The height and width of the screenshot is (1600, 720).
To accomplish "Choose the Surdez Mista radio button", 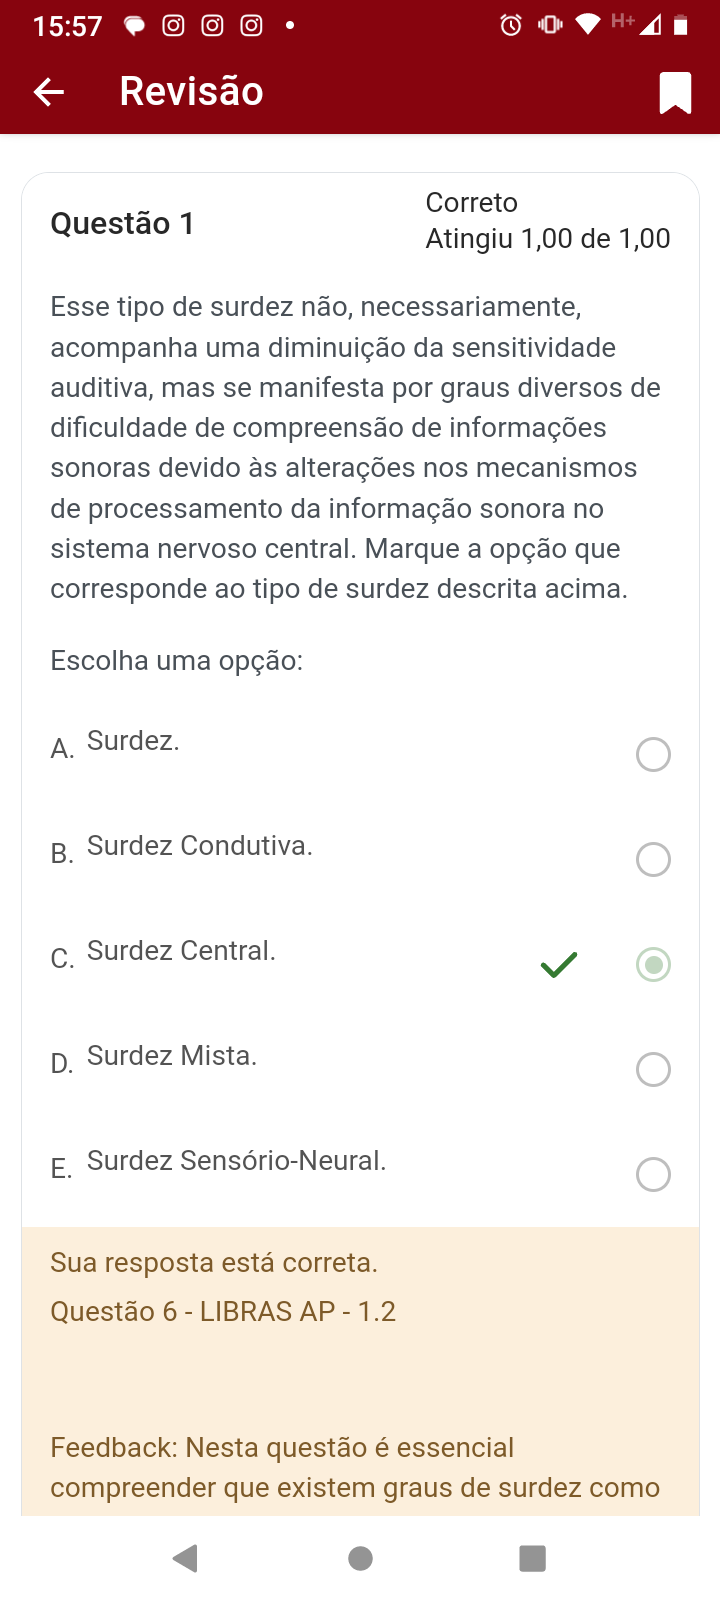I will click(x=653, y=1070).
